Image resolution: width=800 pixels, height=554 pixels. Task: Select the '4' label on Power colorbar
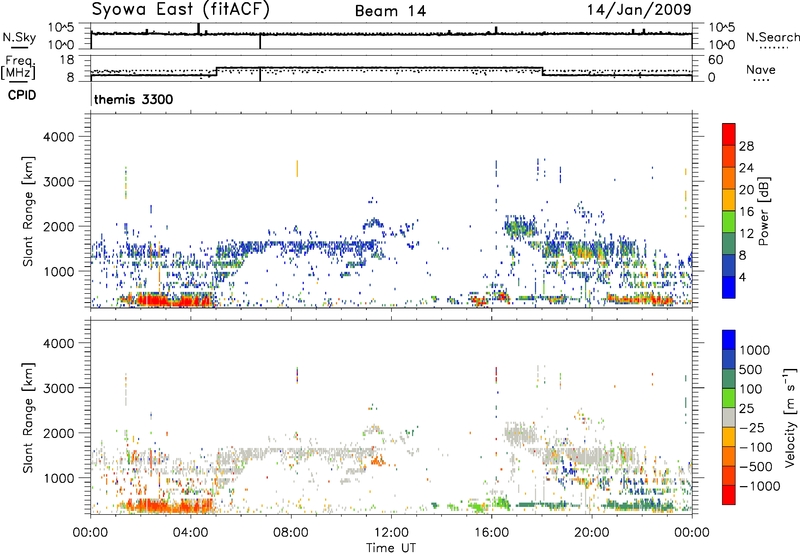pos(743,278)
